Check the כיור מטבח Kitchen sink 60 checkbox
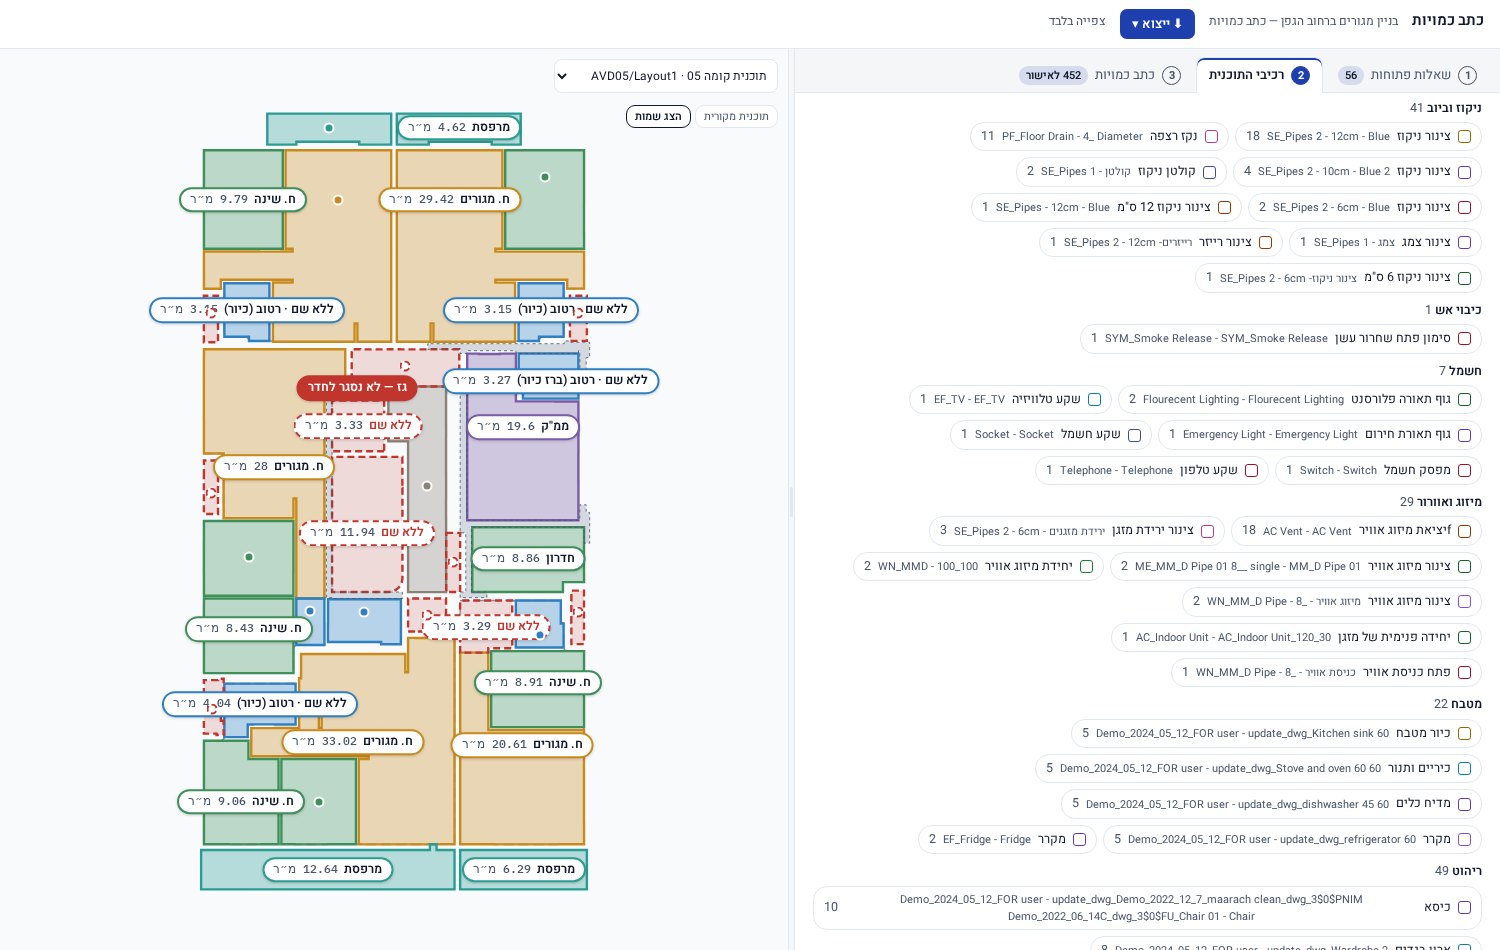The image size is (1500, 950). (x=1464, y=733)
